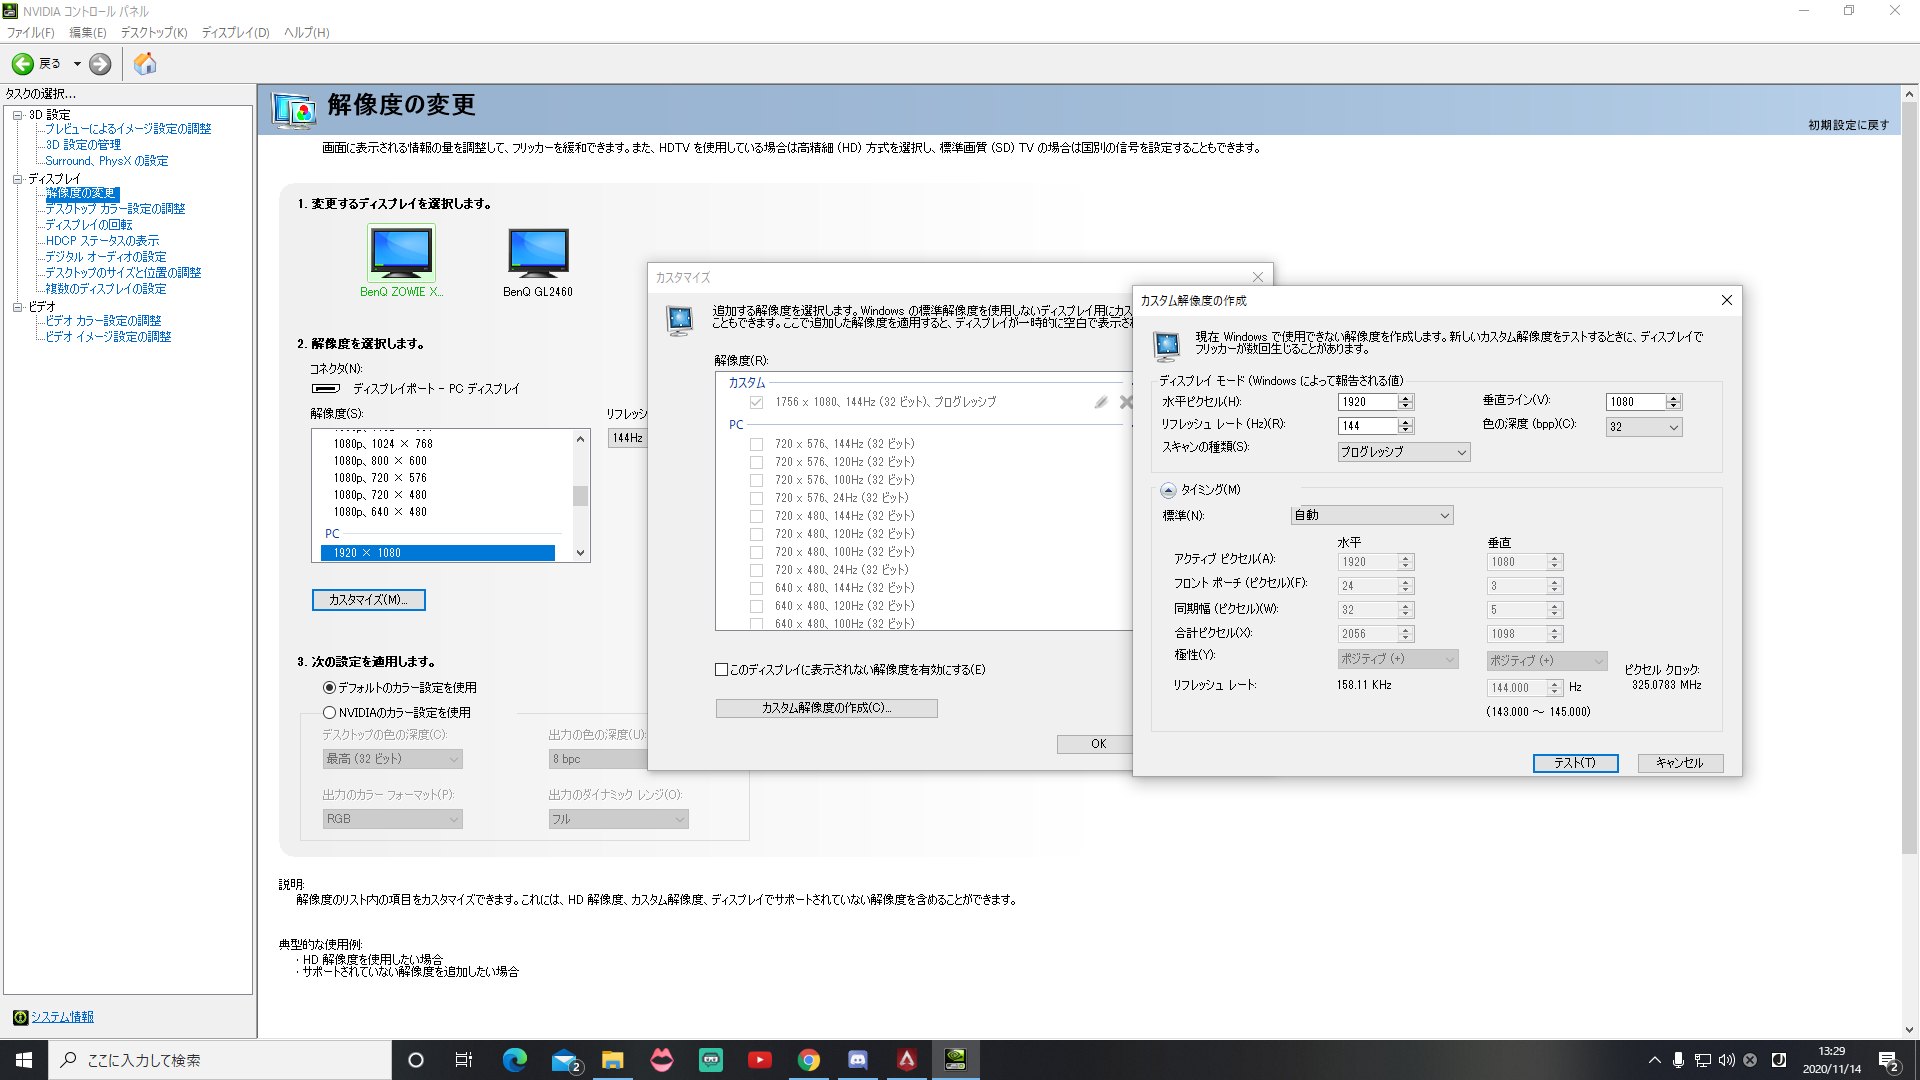Screen dimensions: 1920x1080
Task: Select the BenQ GL2460 monitor icon
Action: 538,253
